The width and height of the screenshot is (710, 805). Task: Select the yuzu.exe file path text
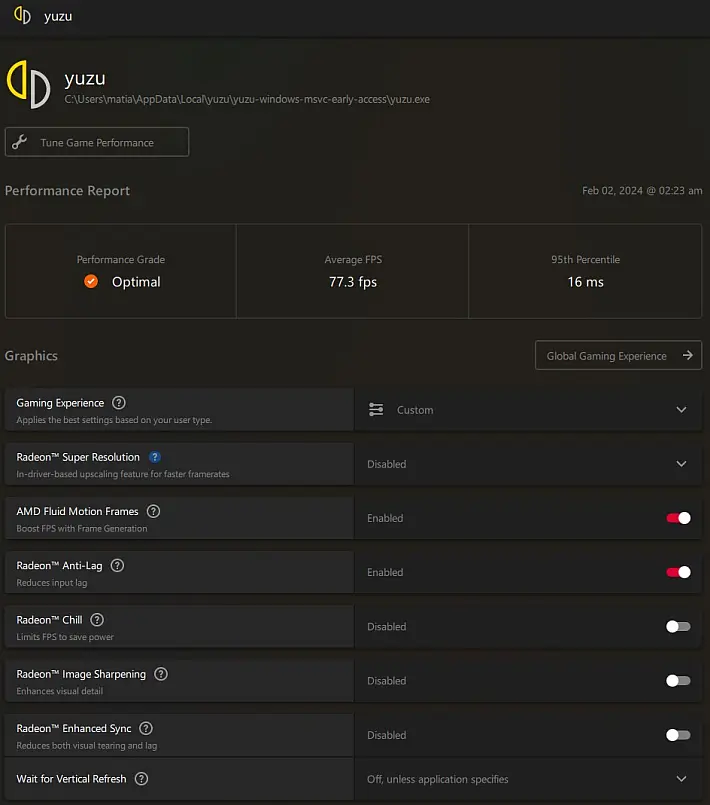pos(247,100)
